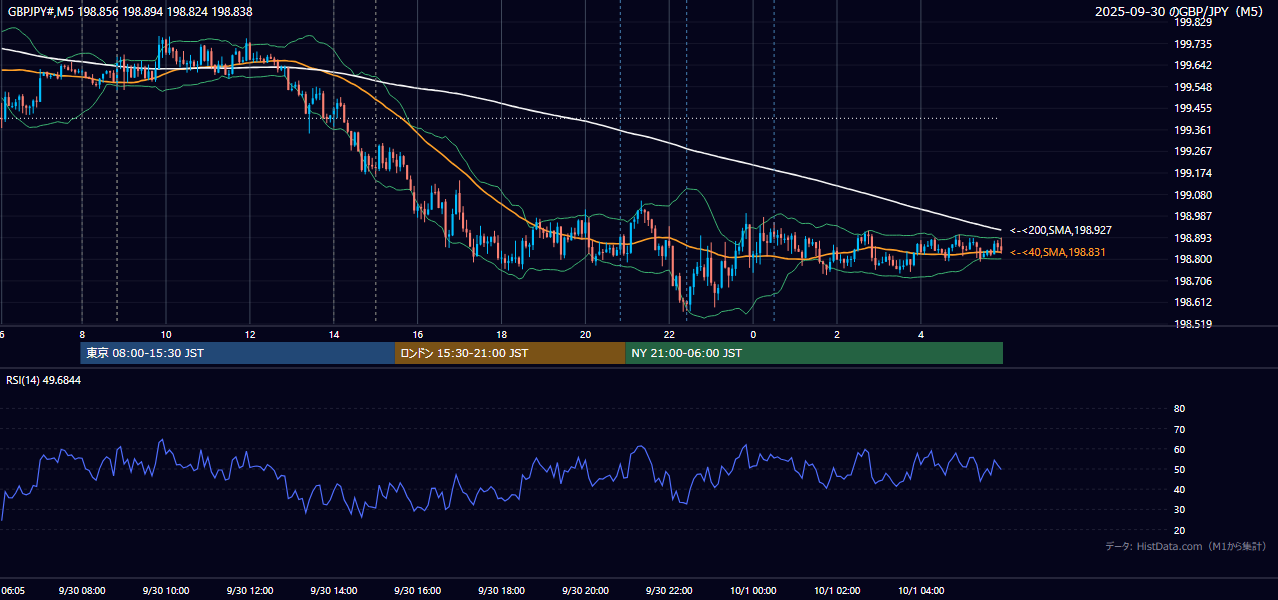The image size is (1278, 600).
Task: Click RSI scale value 60
Action: point(1179,449)
